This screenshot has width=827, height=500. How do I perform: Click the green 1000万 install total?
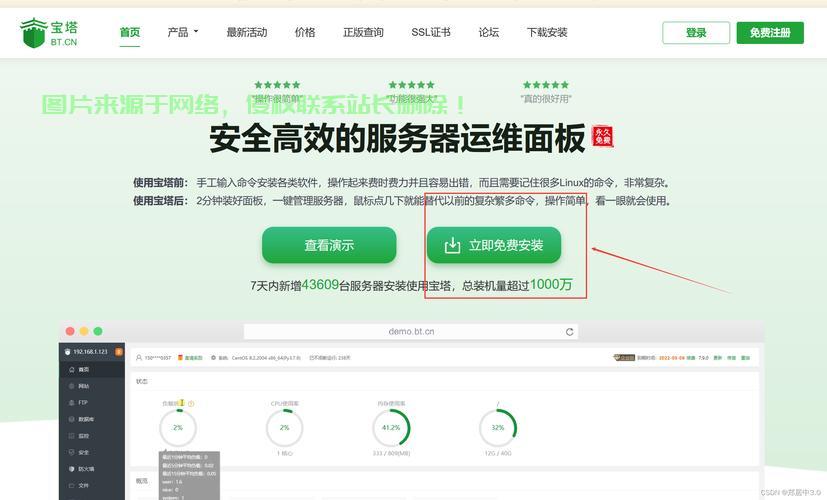(551, 285)
